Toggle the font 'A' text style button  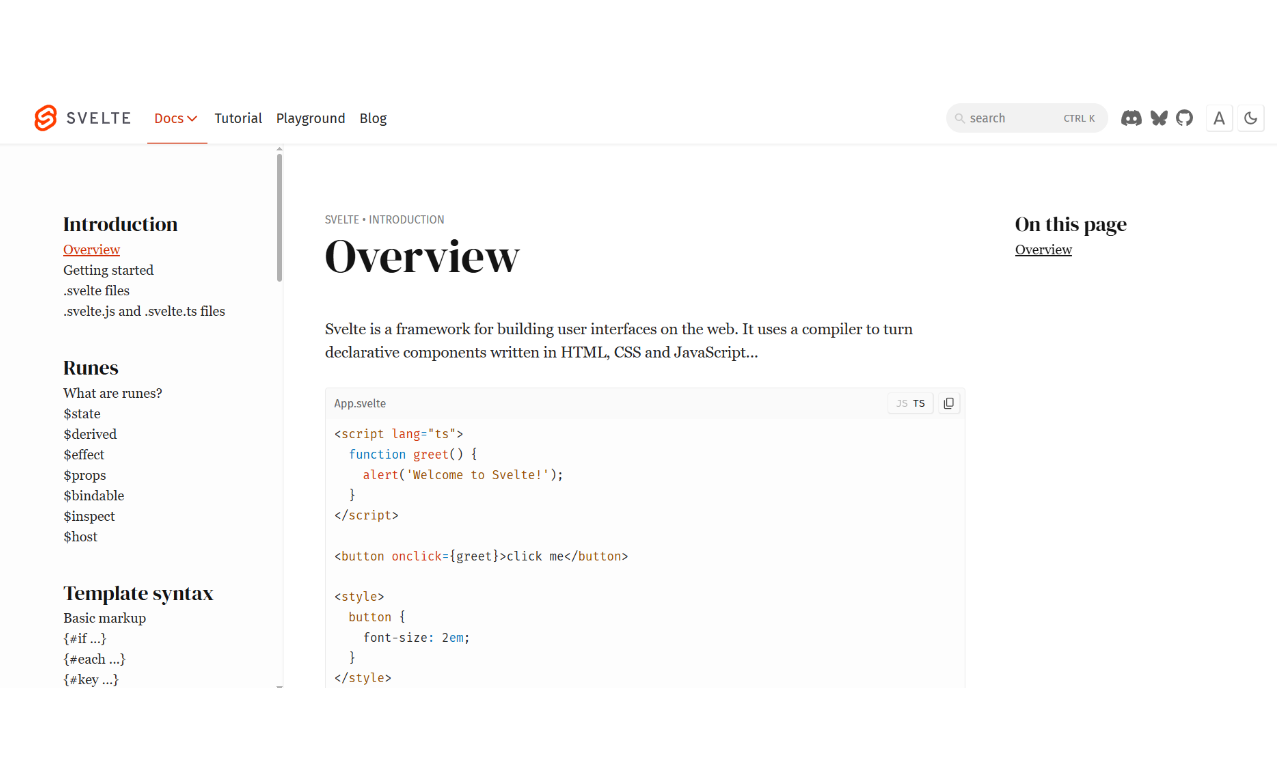(1219, 118)
